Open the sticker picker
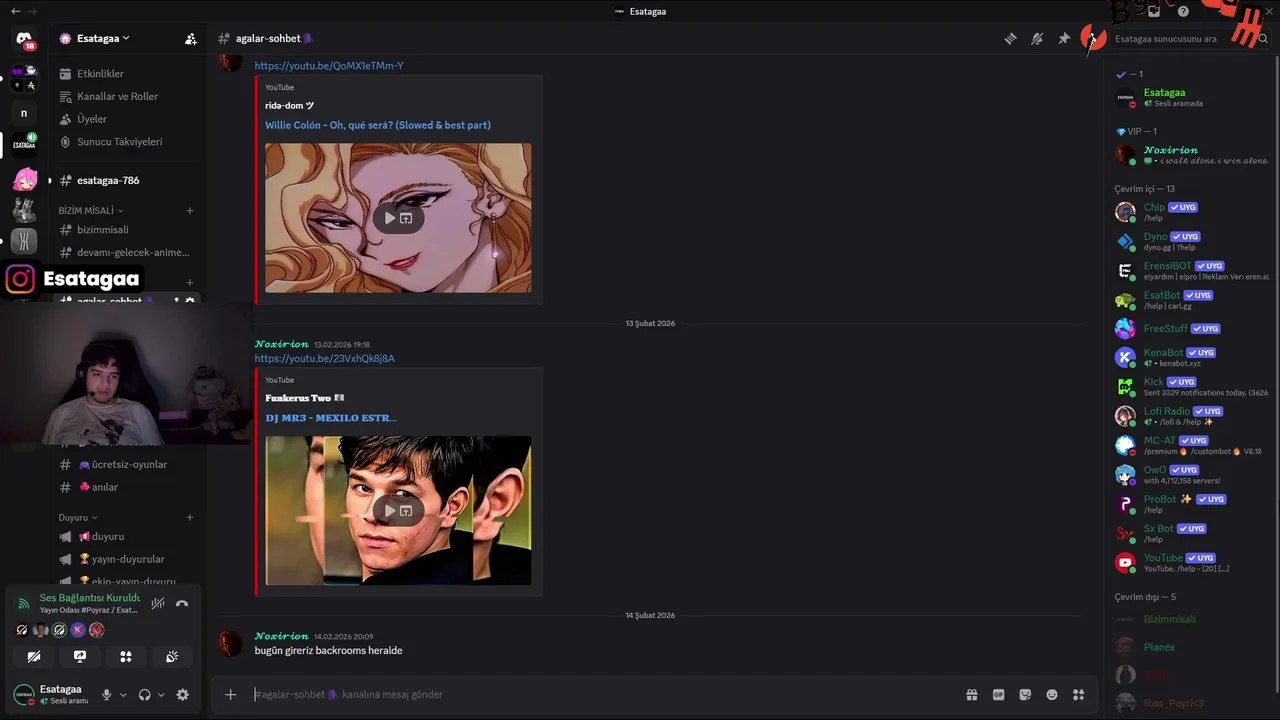 point(1025,695)
